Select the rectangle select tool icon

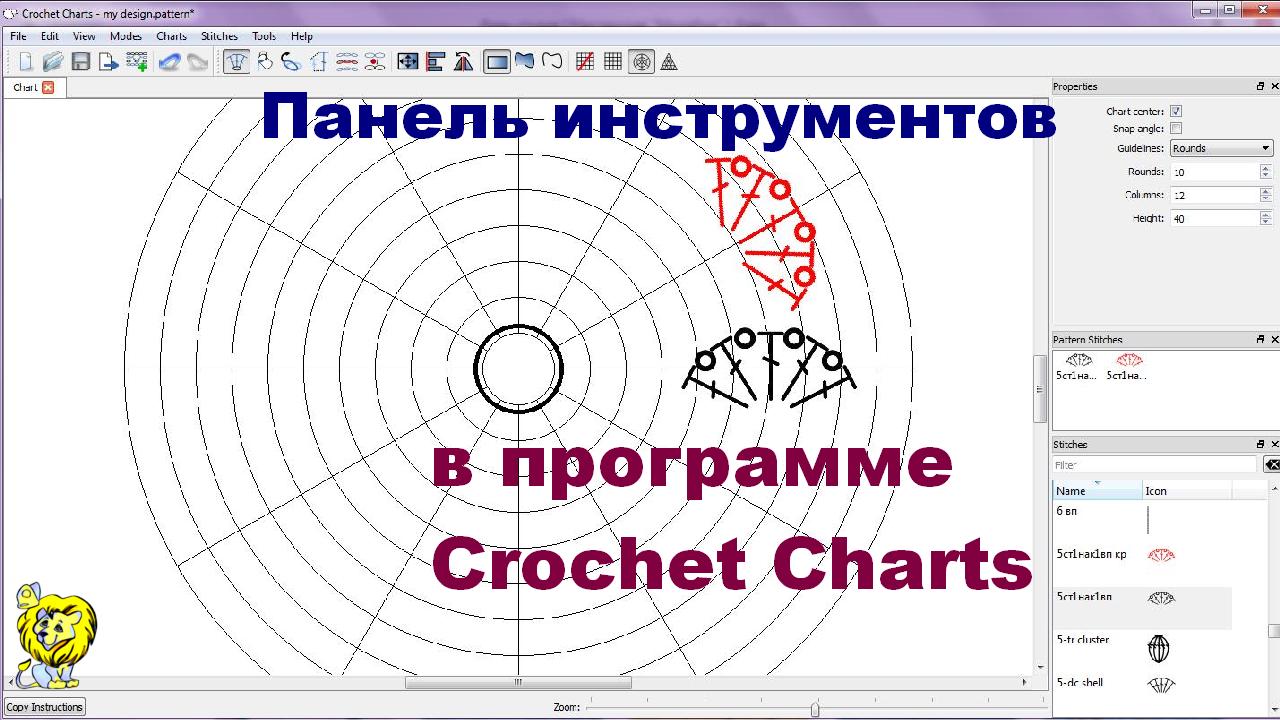(497, 62)
